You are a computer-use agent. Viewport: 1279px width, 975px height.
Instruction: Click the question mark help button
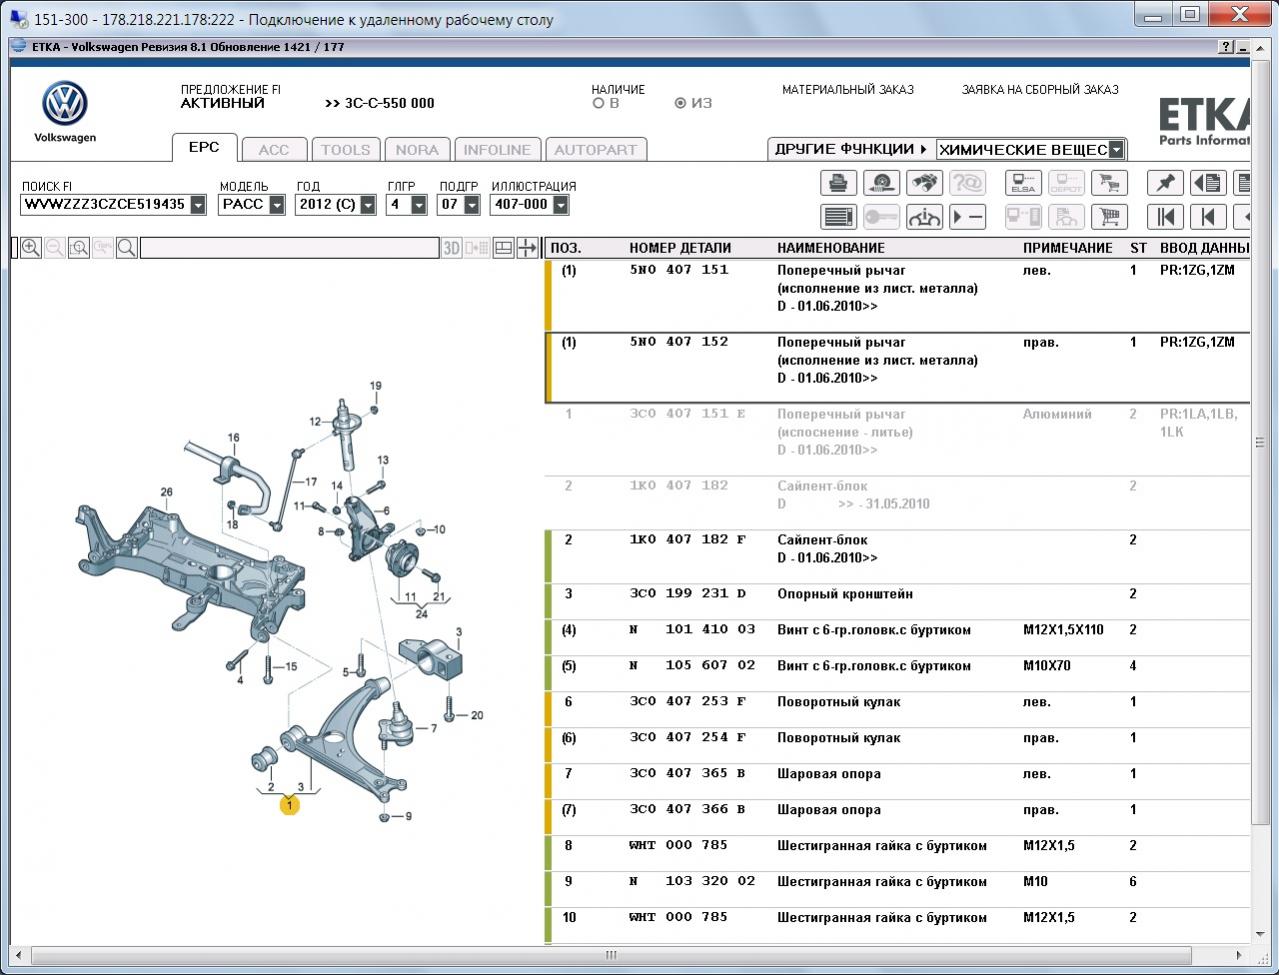pyautogui.click(x=1227, y=47)
